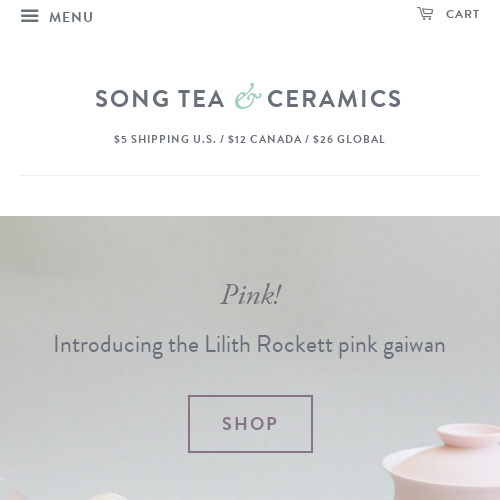Click the green ampersand logo glyph

tap(248, 97)
